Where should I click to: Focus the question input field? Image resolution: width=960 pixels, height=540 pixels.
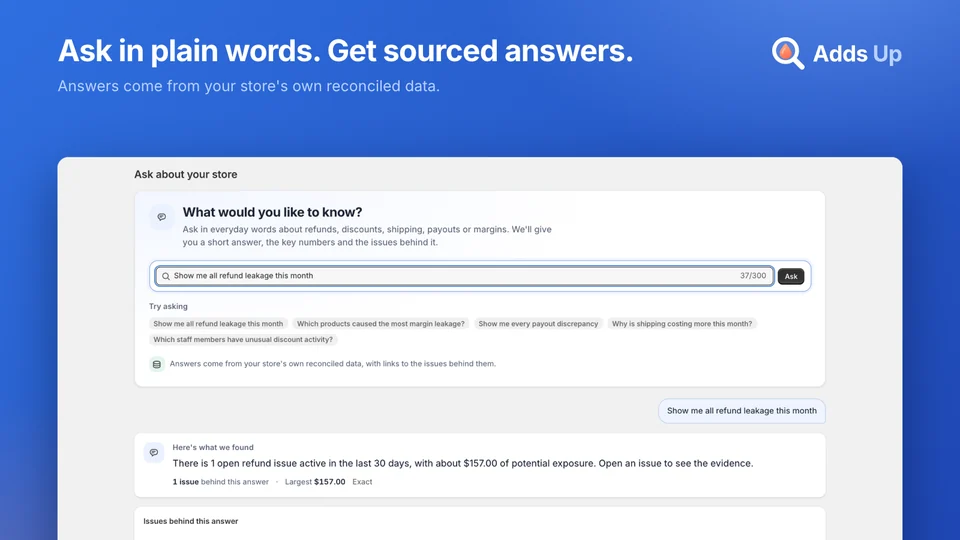[x=465, y=276]
